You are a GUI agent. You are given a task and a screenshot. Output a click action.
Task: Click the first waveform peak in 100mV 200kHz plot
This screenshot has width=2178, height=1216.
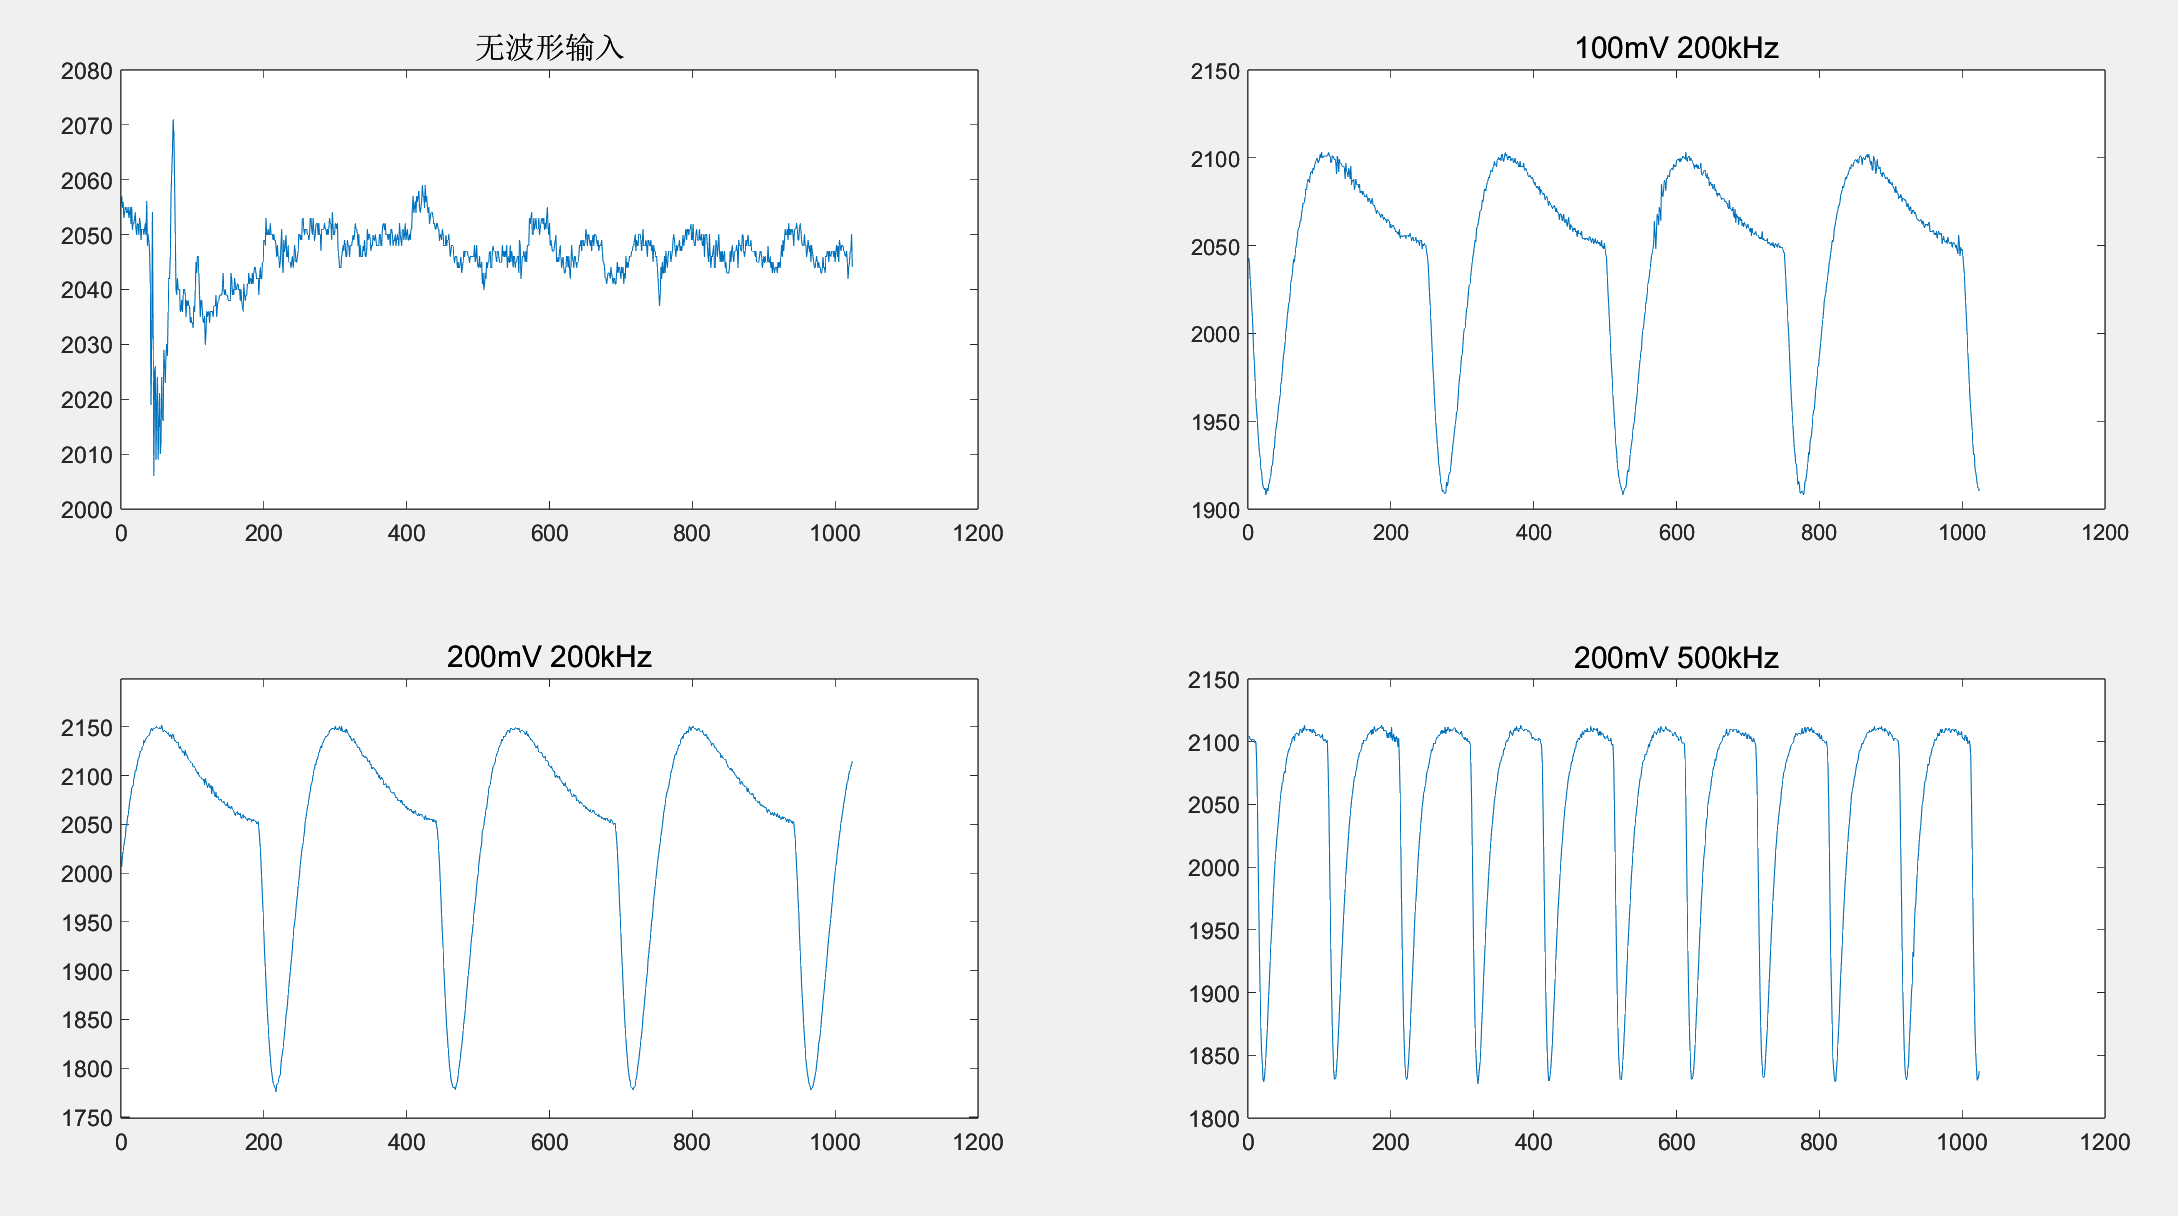1325,155
